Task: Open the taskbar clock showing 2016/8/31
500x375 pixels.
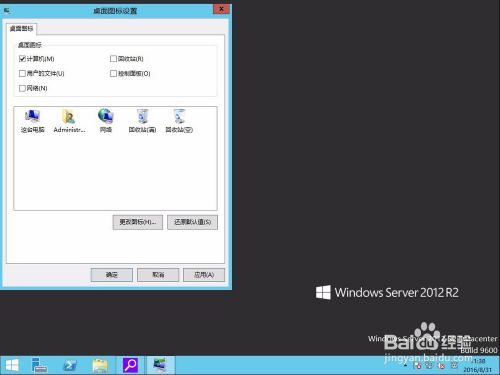Action: coord(478,366)
